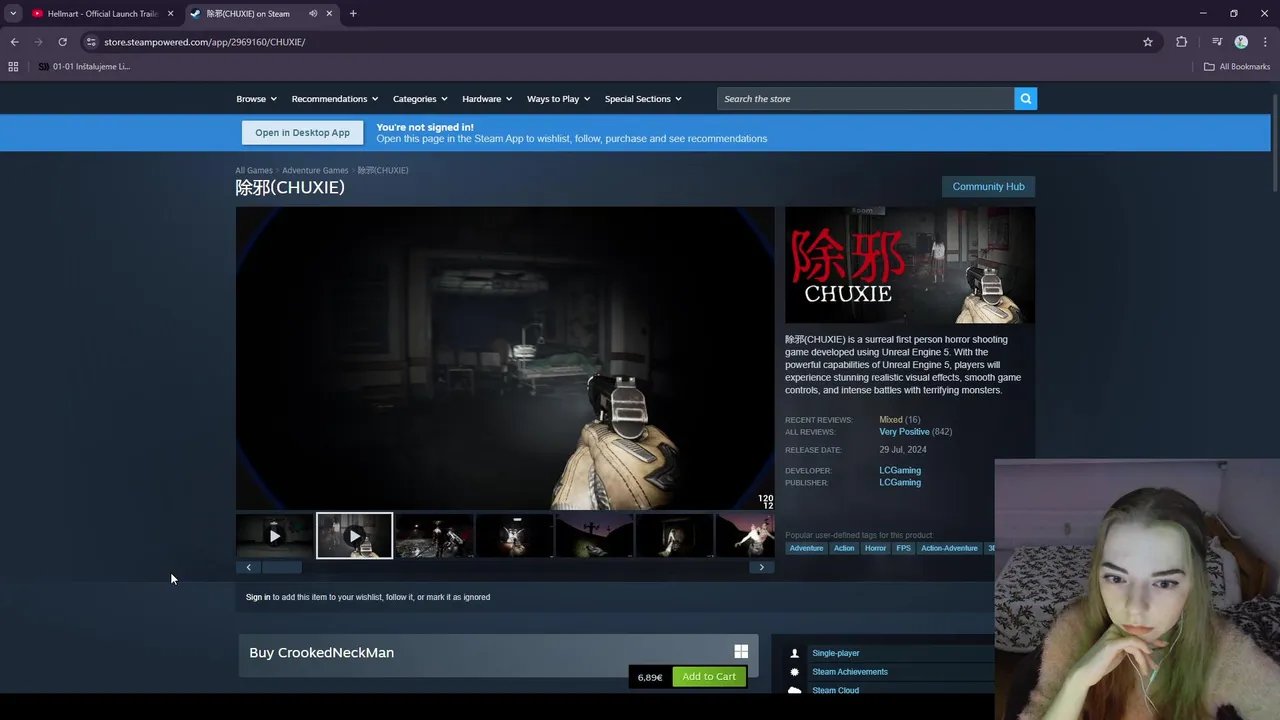
Task: Click the Sign in link
Action: (x=258, y=597)
